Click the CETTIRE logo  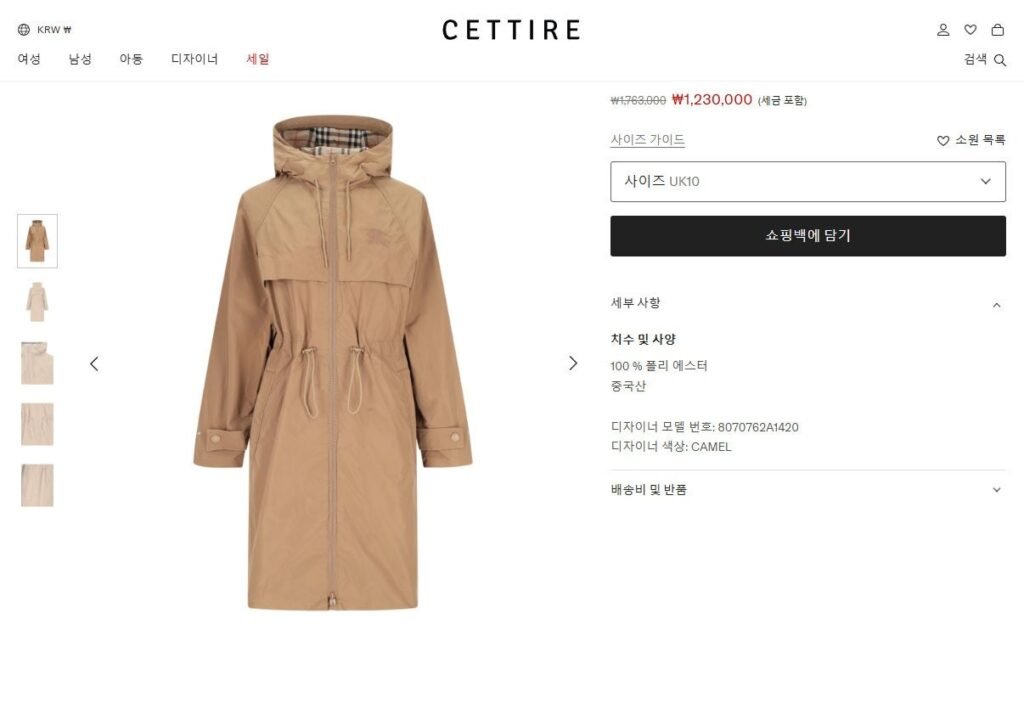(x=511, y=30)
